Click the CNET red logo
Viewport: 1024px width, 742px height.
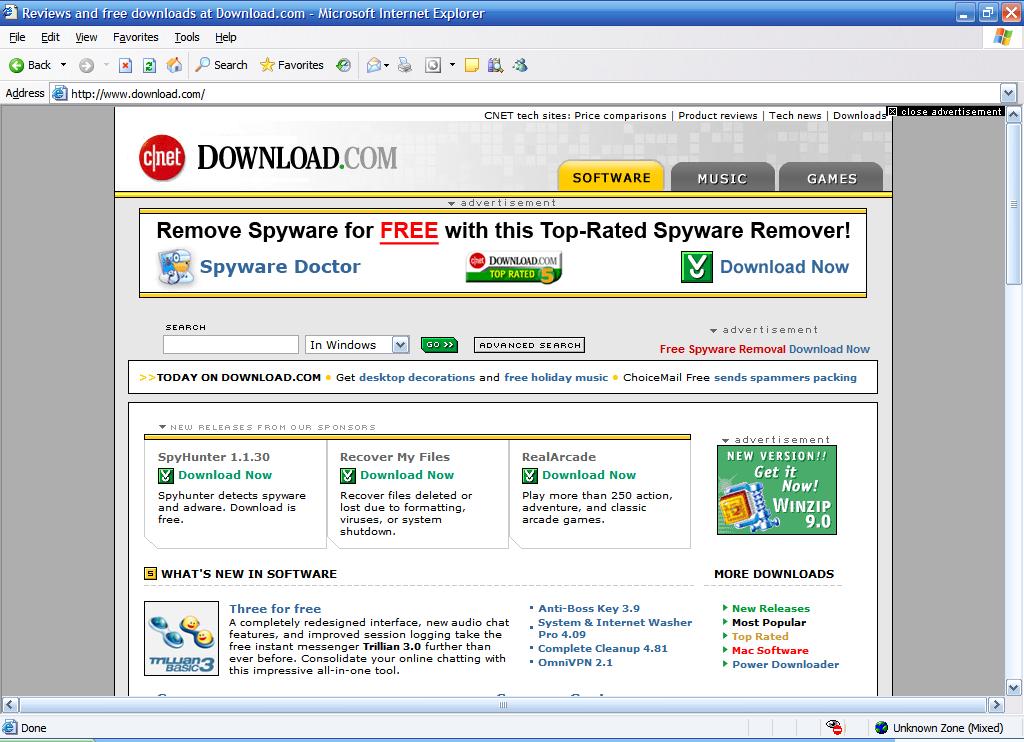[161, 157]
